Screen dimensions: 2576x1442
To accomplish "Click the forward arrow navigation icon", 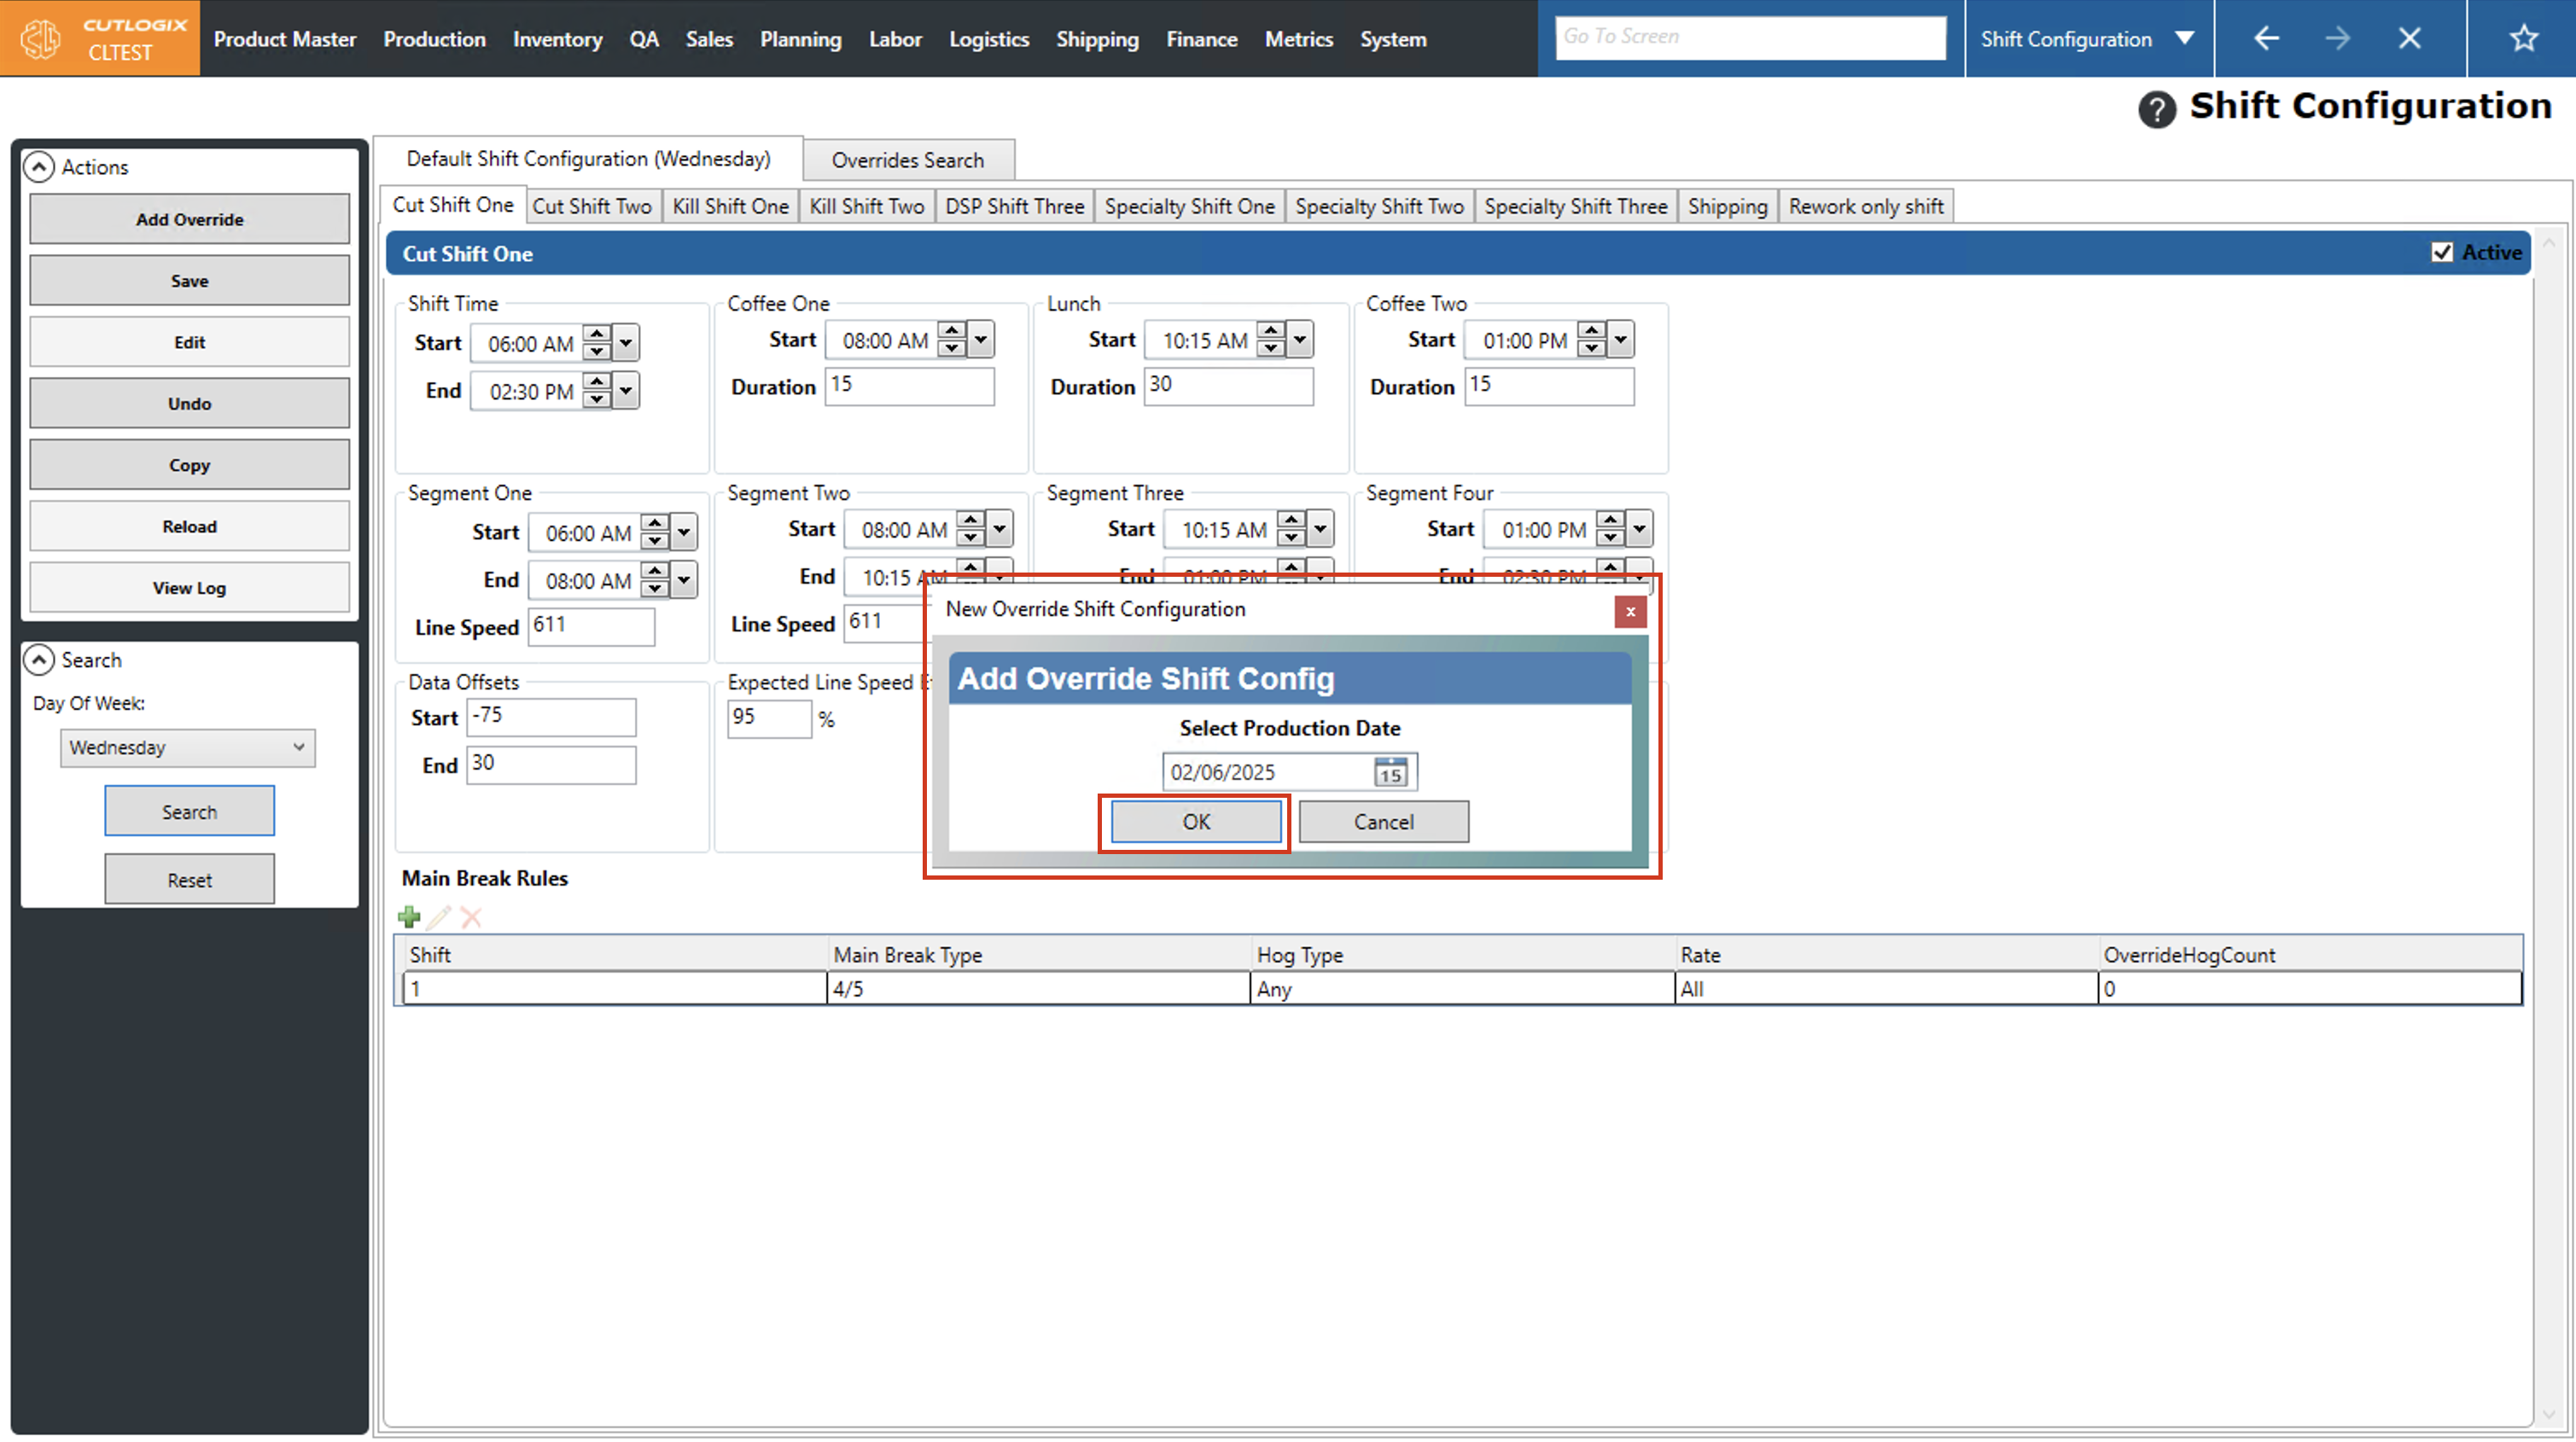I will [x=2337, y=39].
